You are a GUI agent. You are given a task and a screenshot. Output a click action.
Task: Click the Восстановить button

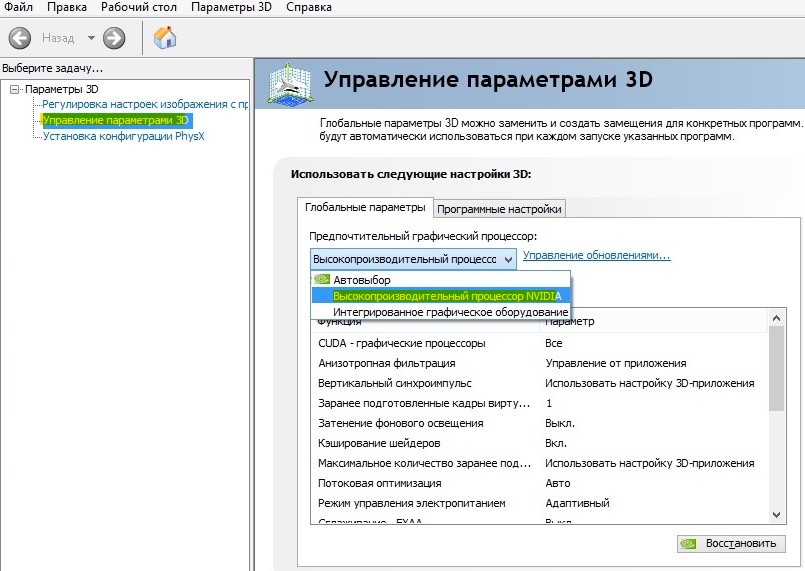(x=731, y=544)
